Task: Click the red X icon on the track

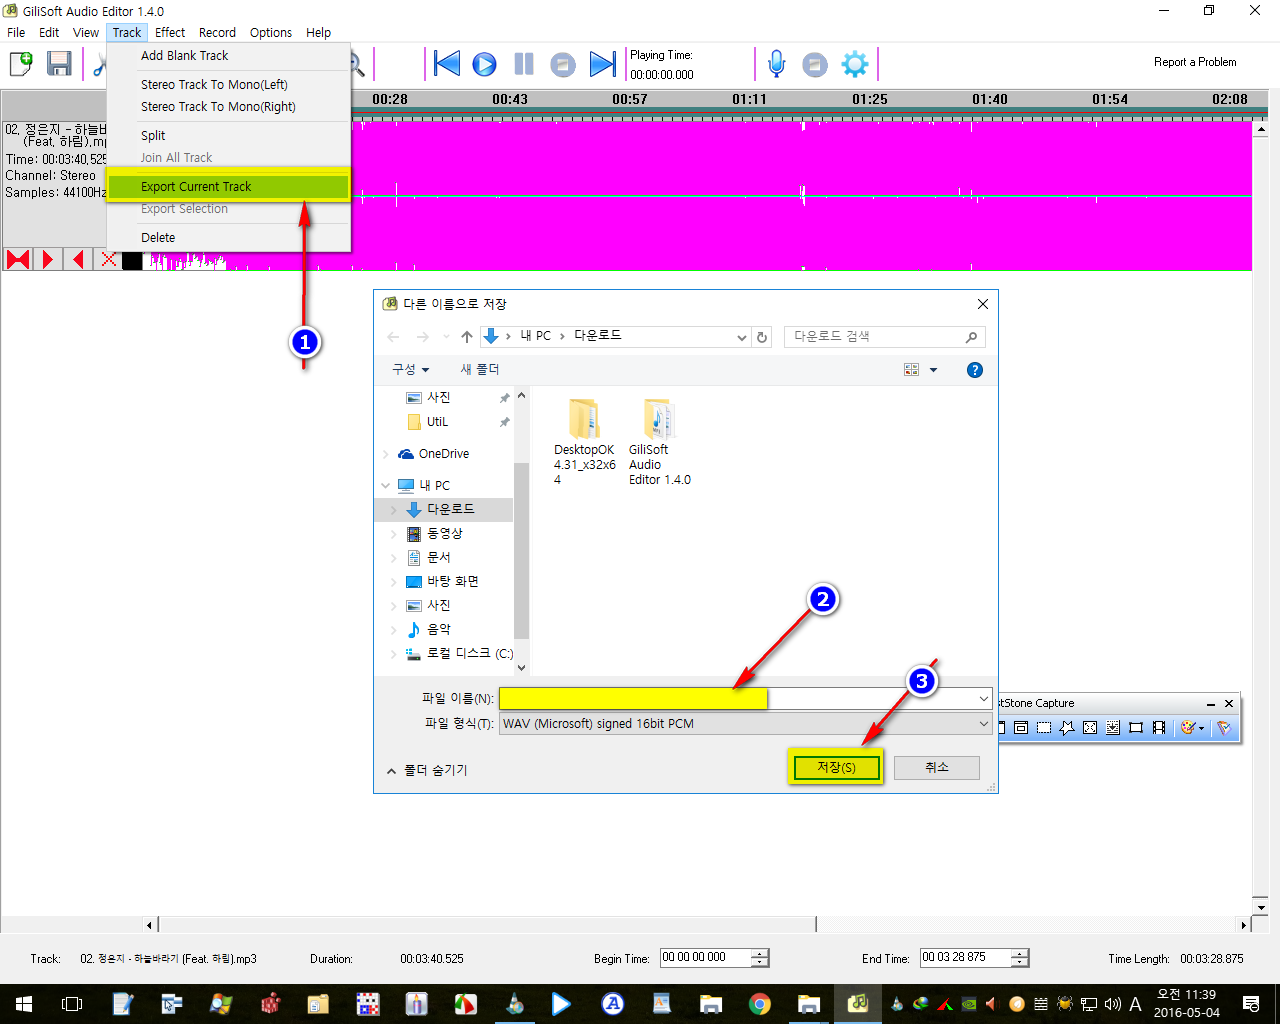Action: pos(108,260)
